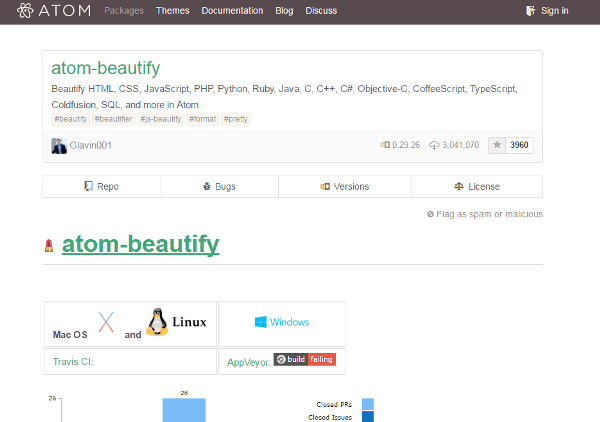The image size is (600, 422).
Task: Open the AppVeyor link
Action: click(x=249, y=362)
